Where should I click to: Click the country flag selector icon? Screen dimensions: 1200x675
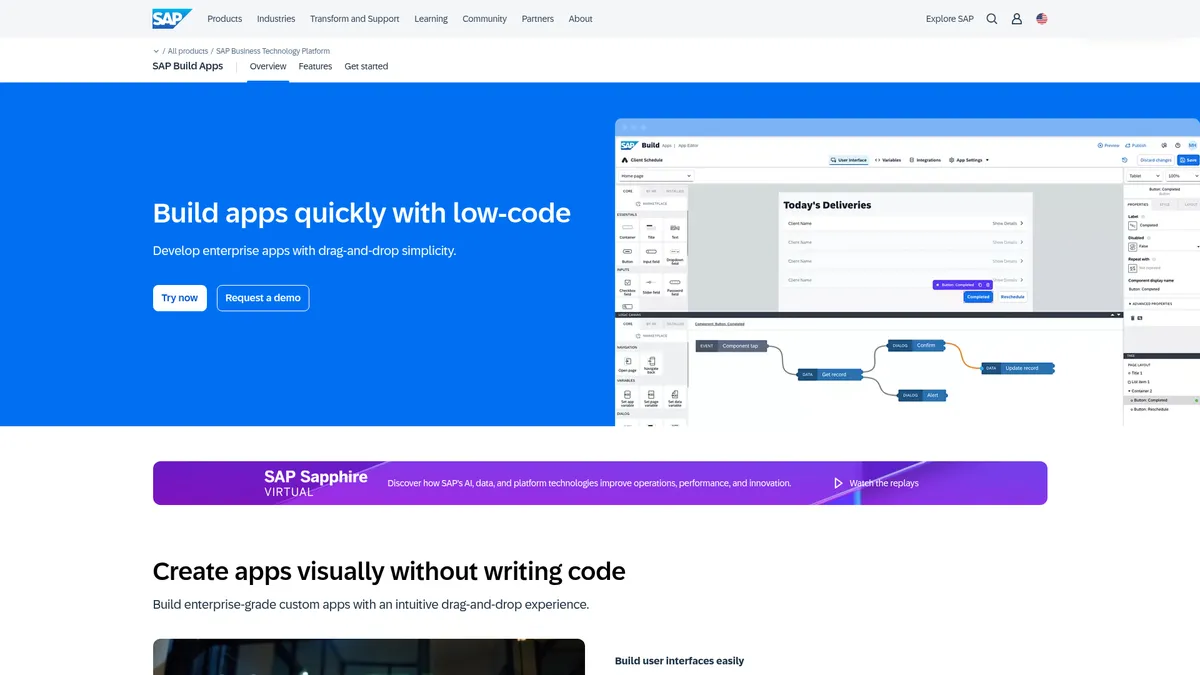[1042, 19]
